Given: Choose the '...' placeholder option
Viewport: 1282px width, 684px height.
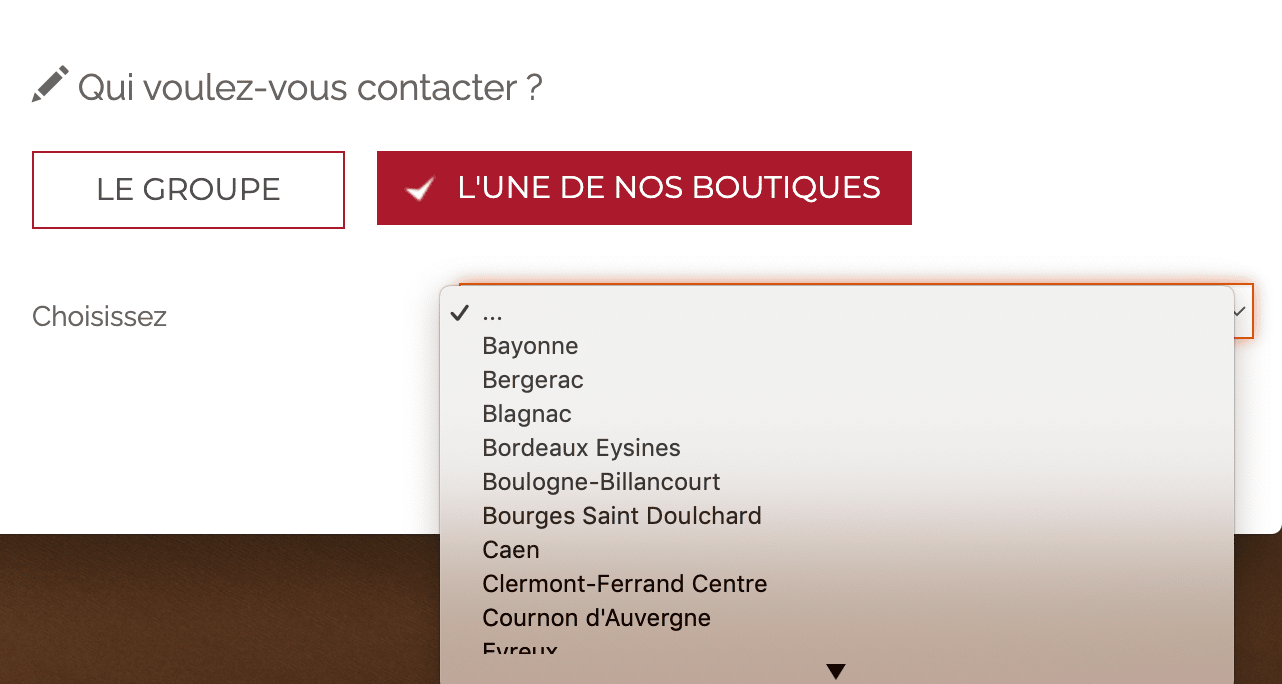Looking at the screenshot, I should pos(493,313).
